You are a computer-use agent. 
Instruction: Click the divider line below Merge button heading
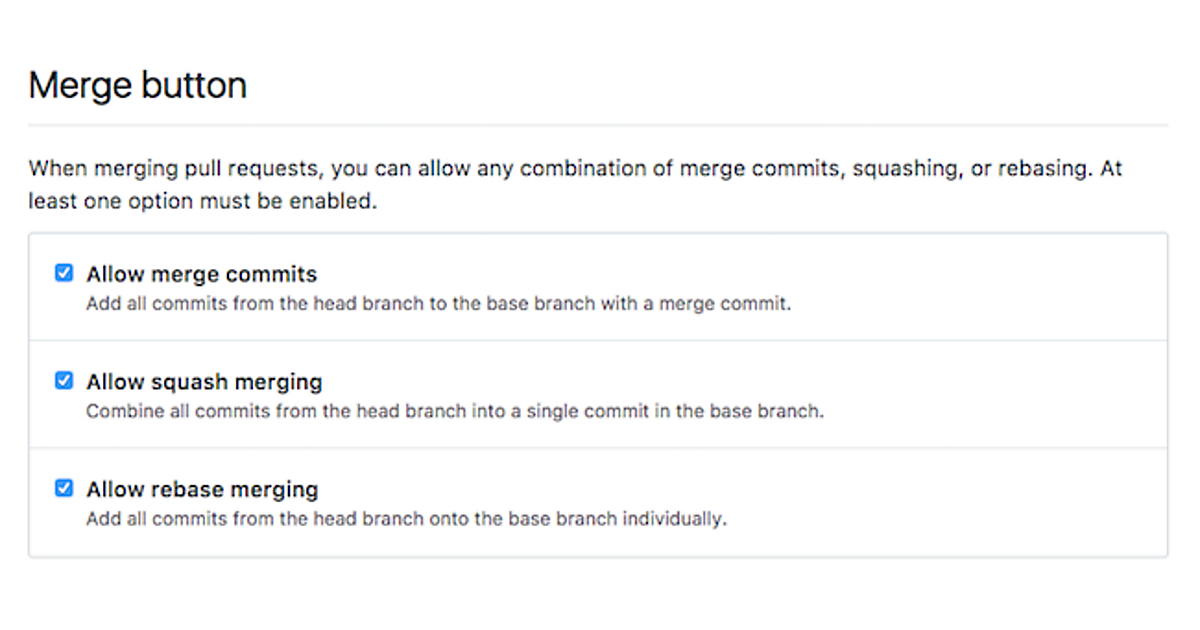click(598, 125)
